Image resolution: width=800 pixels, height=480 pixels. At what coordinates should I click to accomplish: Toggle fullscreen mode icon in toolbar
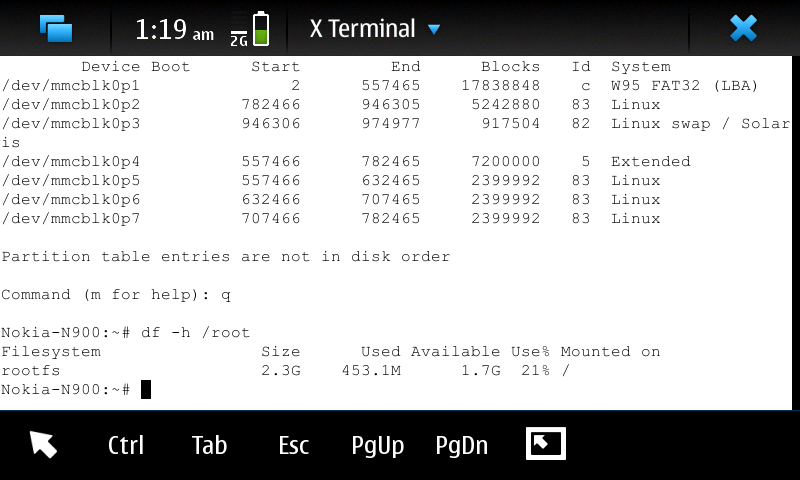(x=546, y=444)
